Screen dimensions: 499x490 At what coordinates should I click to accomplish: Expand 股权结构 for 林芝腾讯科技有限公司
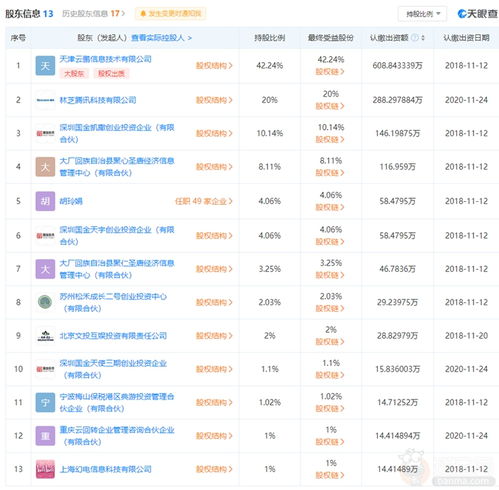214,100
